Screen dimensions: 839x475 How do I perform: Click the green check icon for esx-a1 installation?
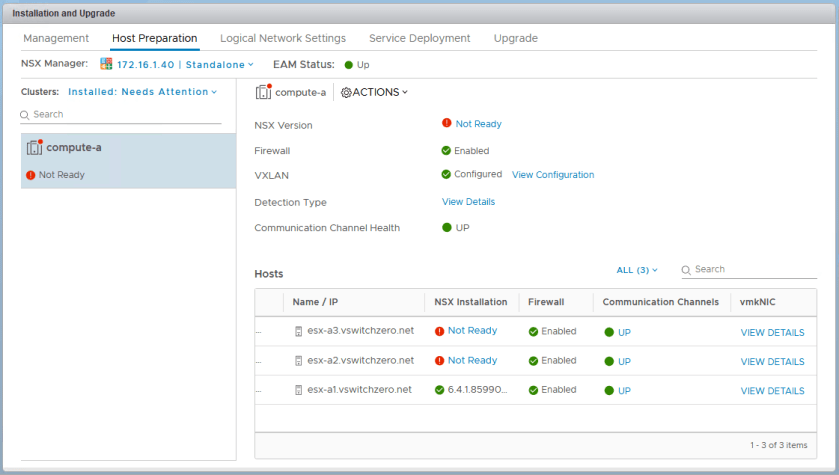[439, 390]
